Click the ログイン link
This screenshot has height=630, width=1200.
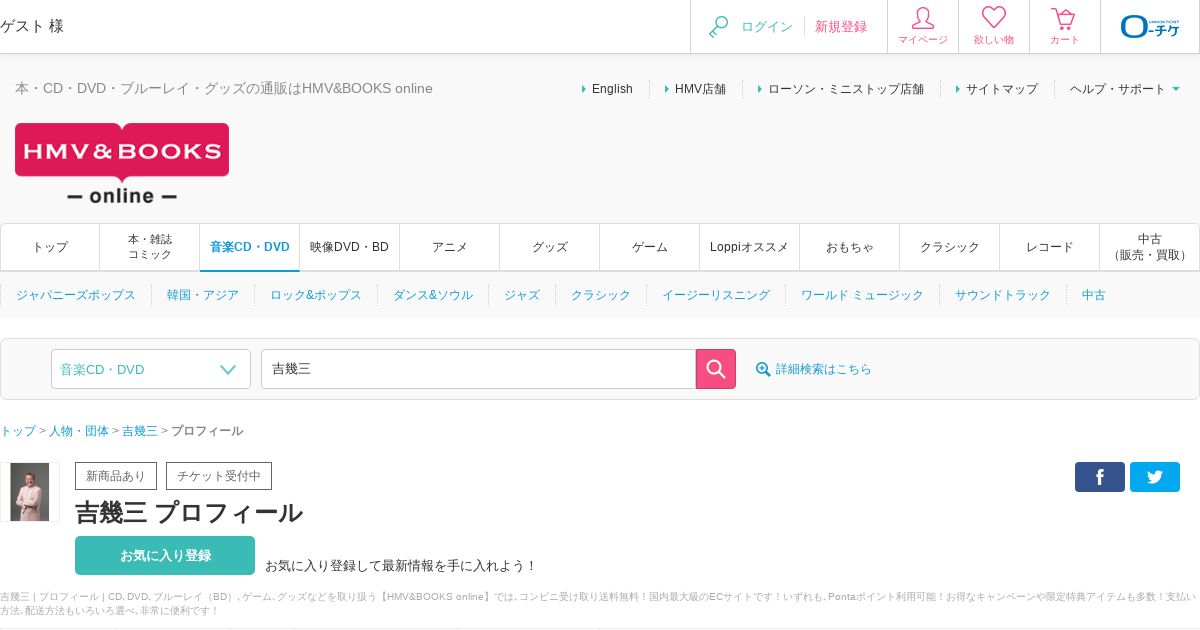[x=767, y=27]
